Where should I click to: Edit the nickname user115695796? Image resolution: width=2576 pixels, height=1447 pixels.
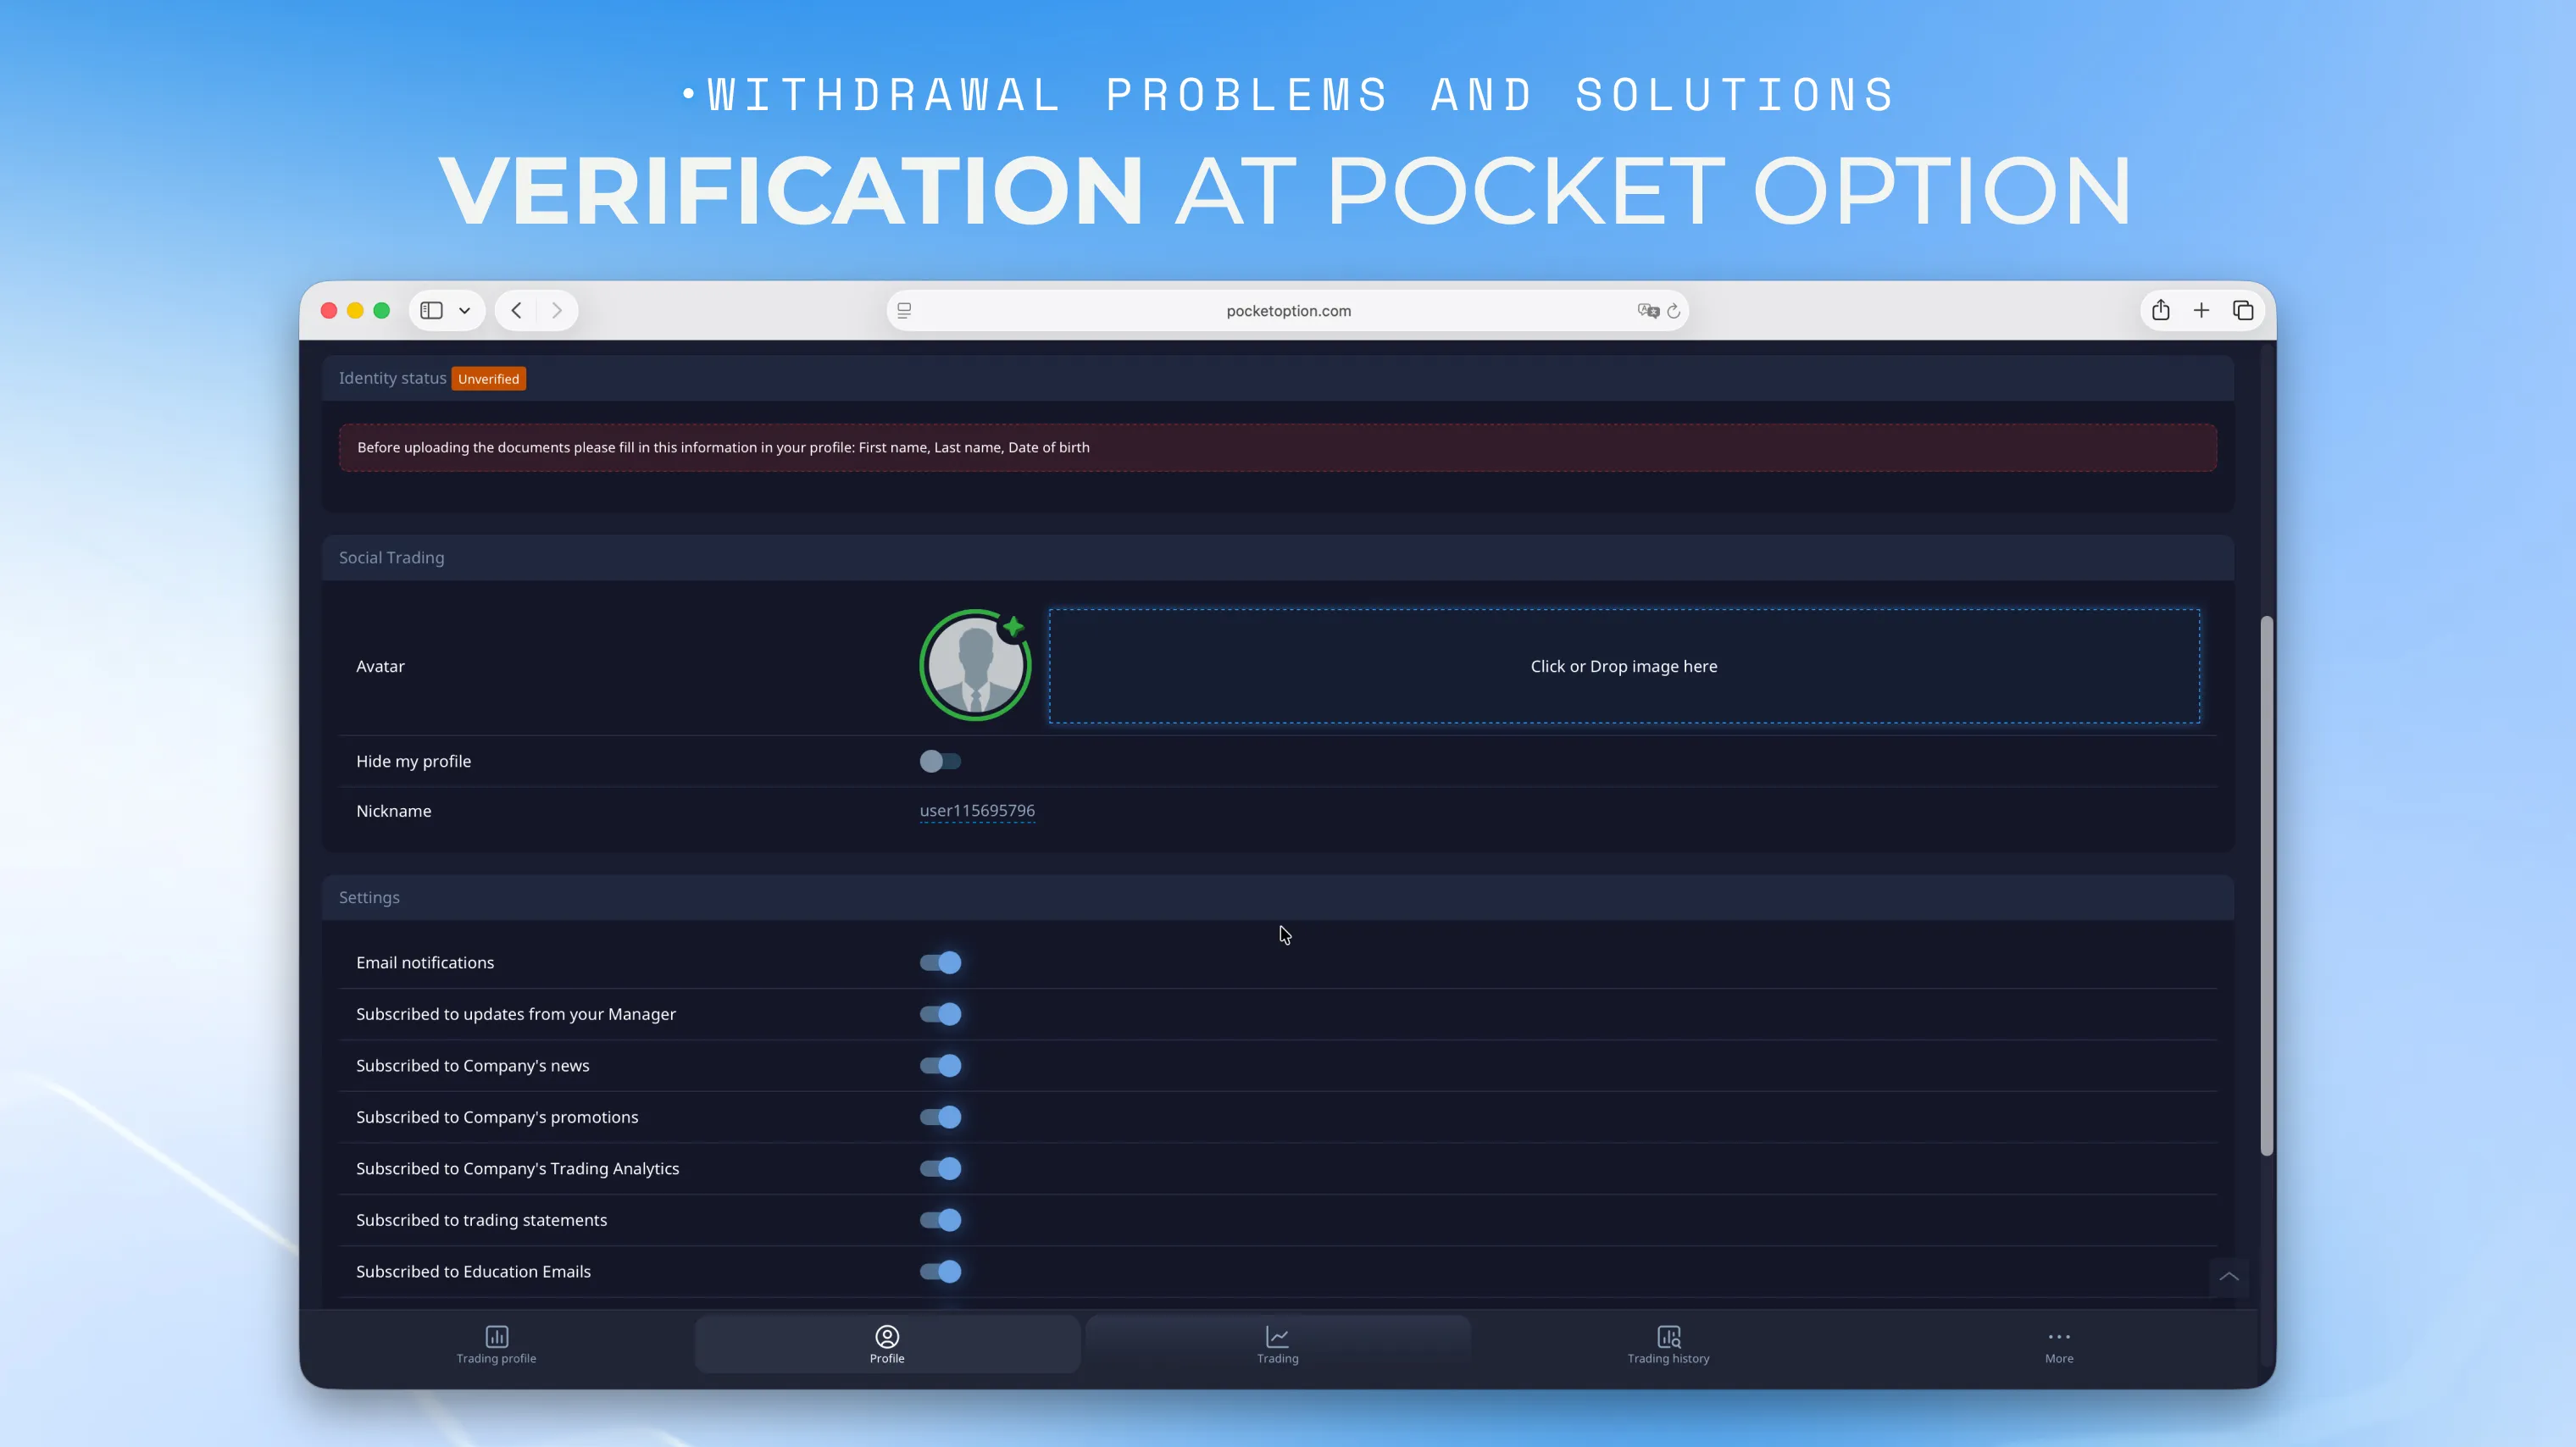[x=977, y=811]
